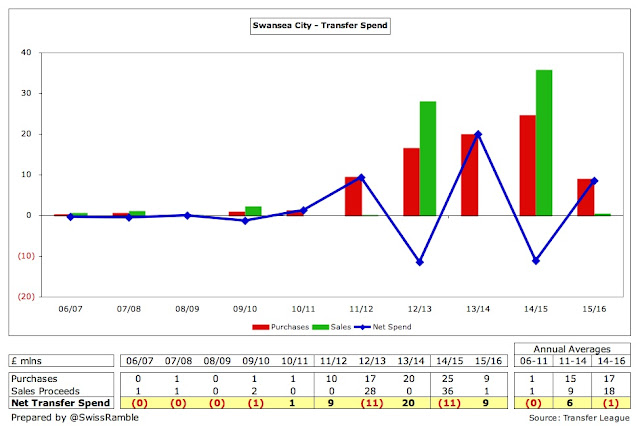Click the y-axis label 30
The width and height of the screenshot is (640, 426).
pos(26,93)
